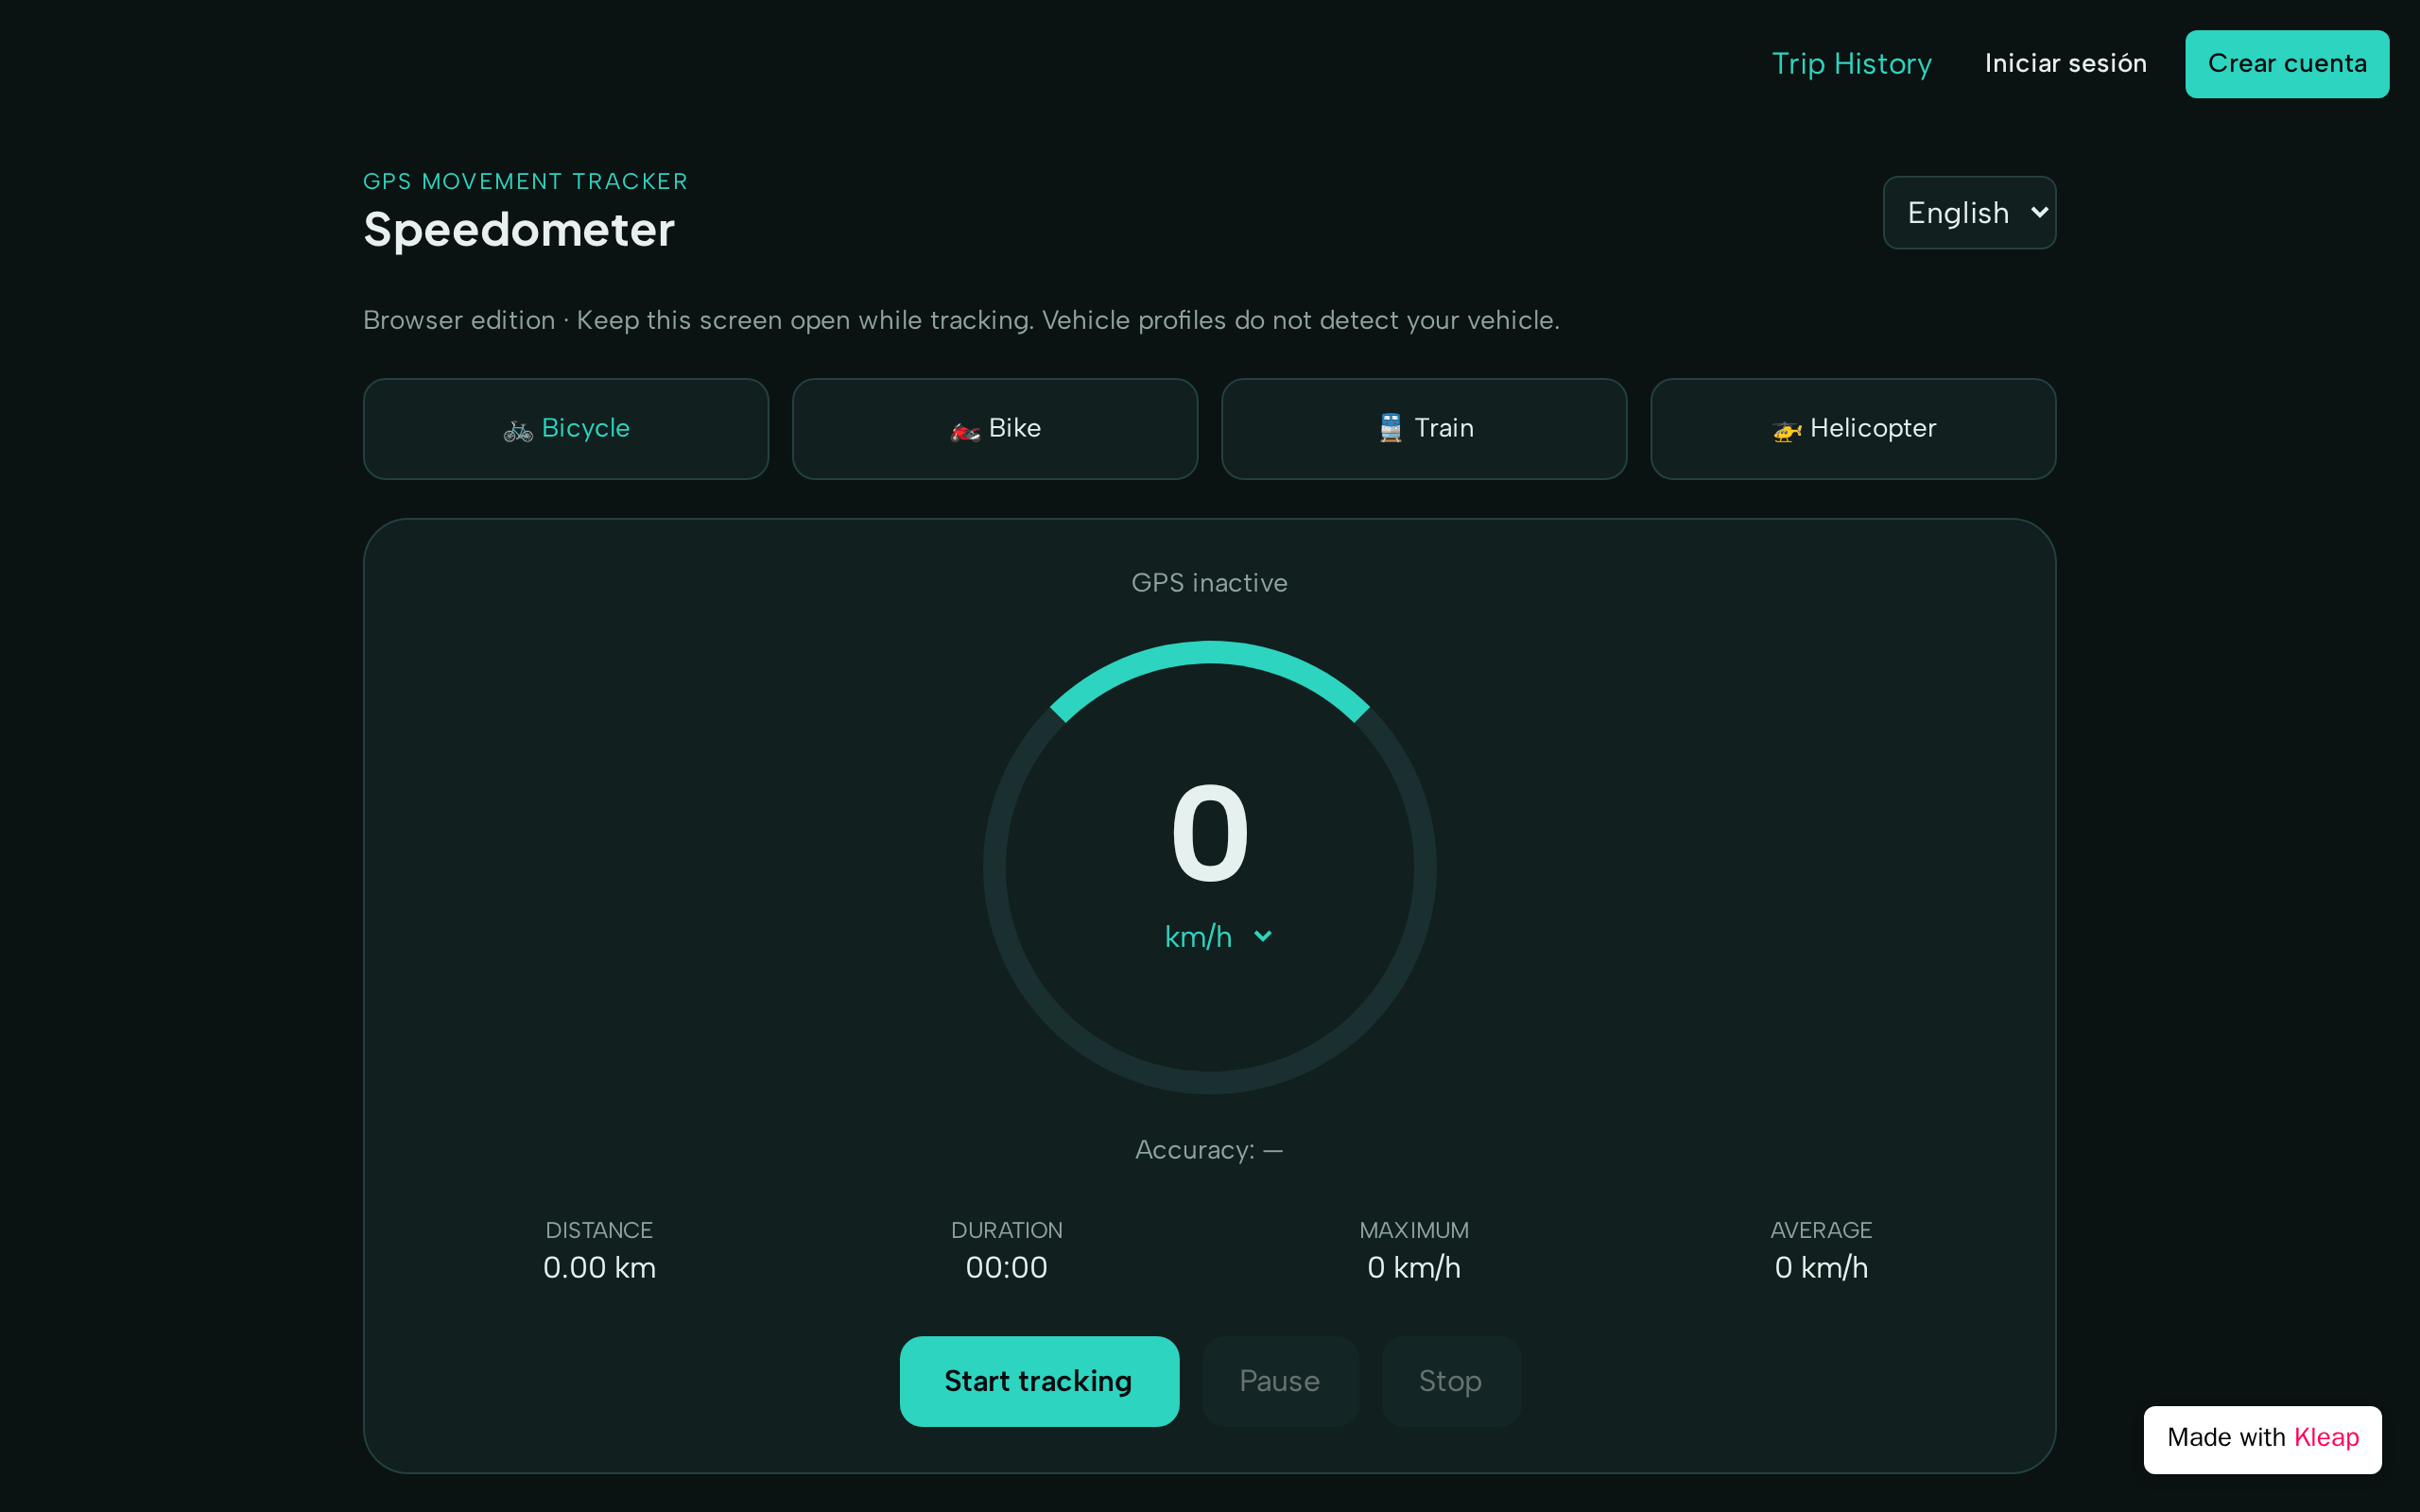Select the Train label text
The width and height of the screenshot is (2420, 1512).
point(1443,428)
